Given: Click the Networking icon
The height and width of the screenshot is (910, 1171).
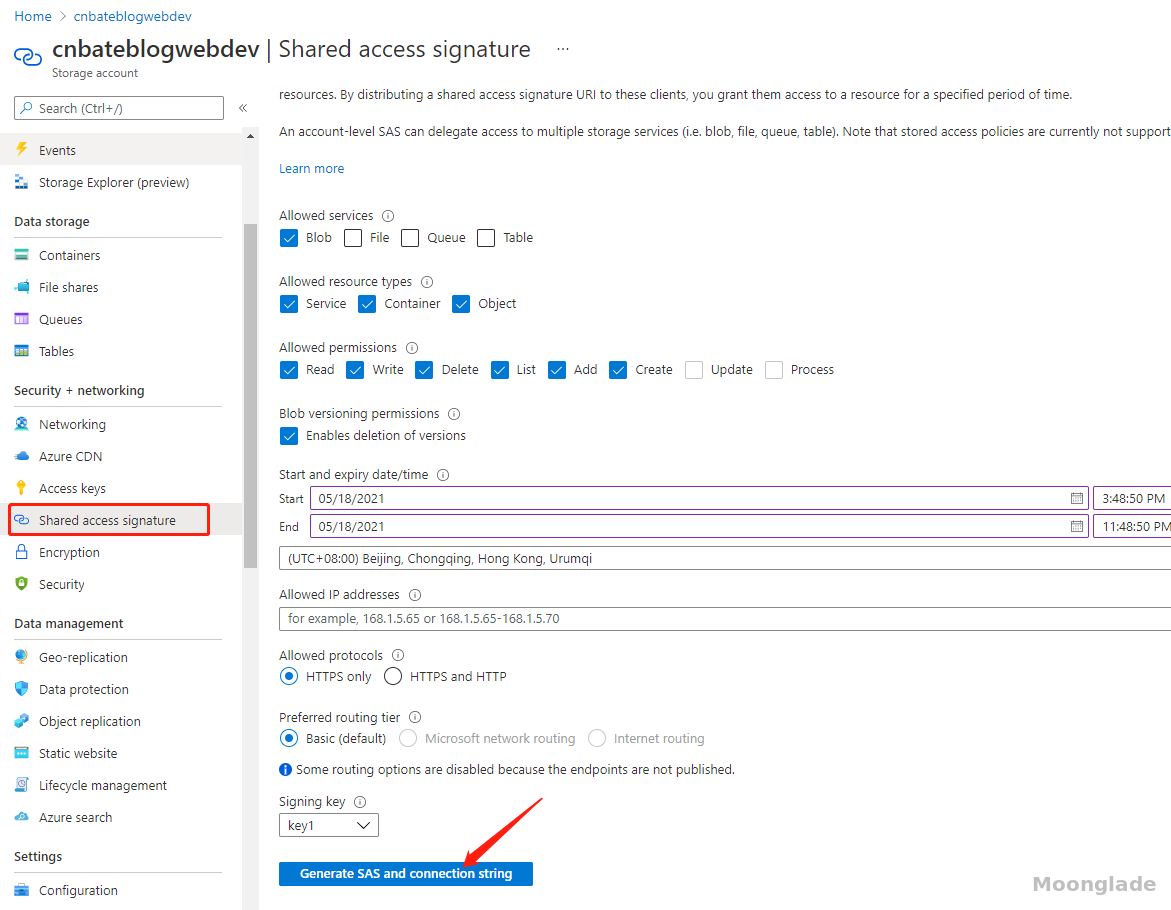Looking at the screenshot, I should (22, 424).
